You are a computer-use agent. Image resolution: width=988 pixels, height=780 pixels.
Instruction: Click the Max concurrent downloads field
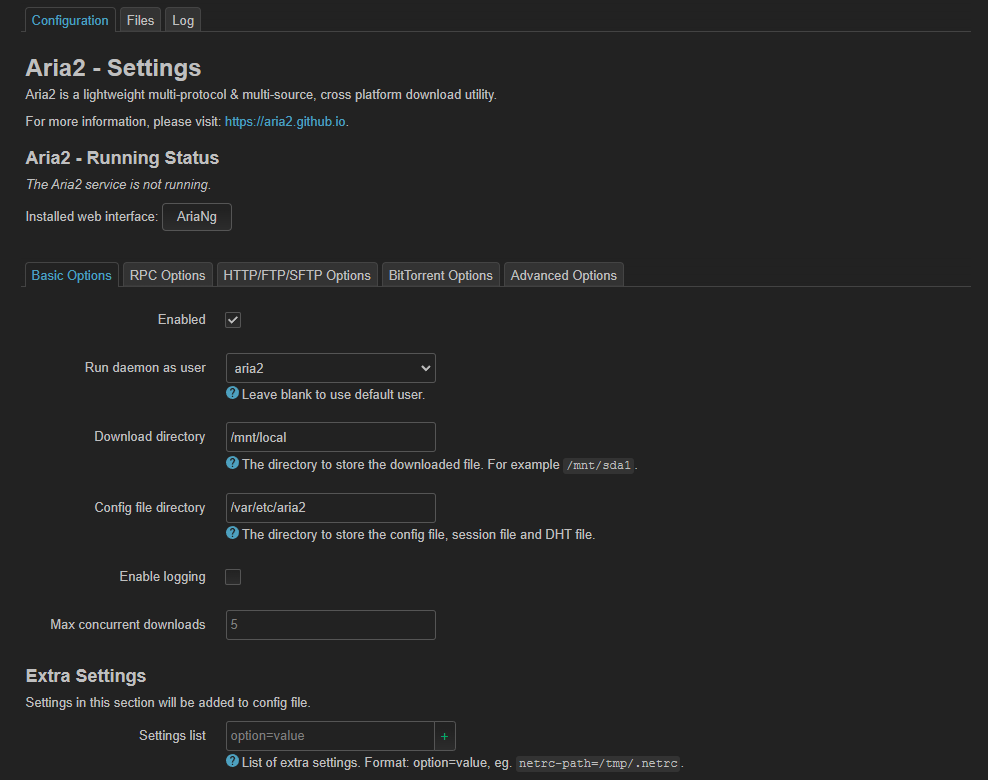pyautogui.click(x=331, y=625)
